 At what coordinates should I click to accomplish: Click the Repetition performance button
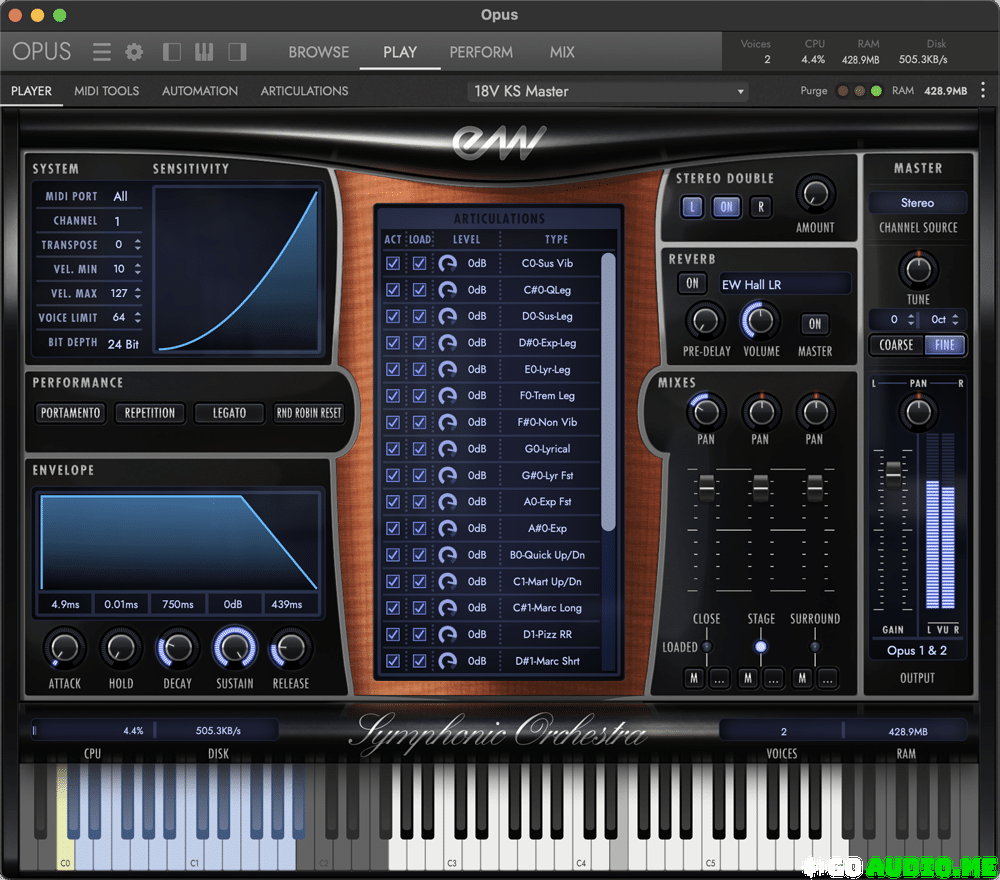click(x=149, y=413)
